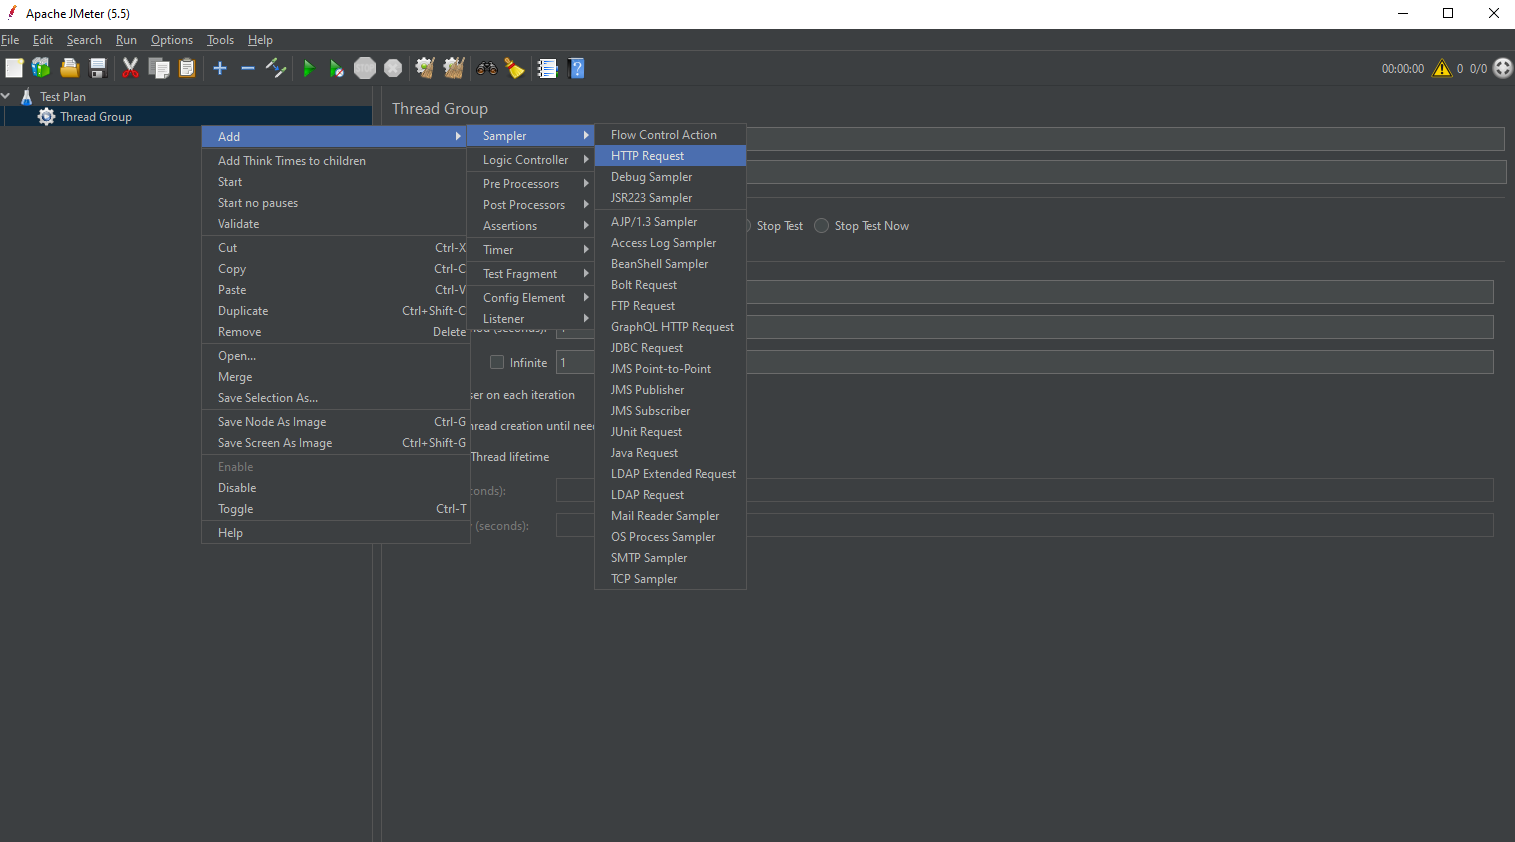Collapse the Test Plan tree node
Image resolution: width=1515 pixels, height=842 pixels.
(6, 96)
